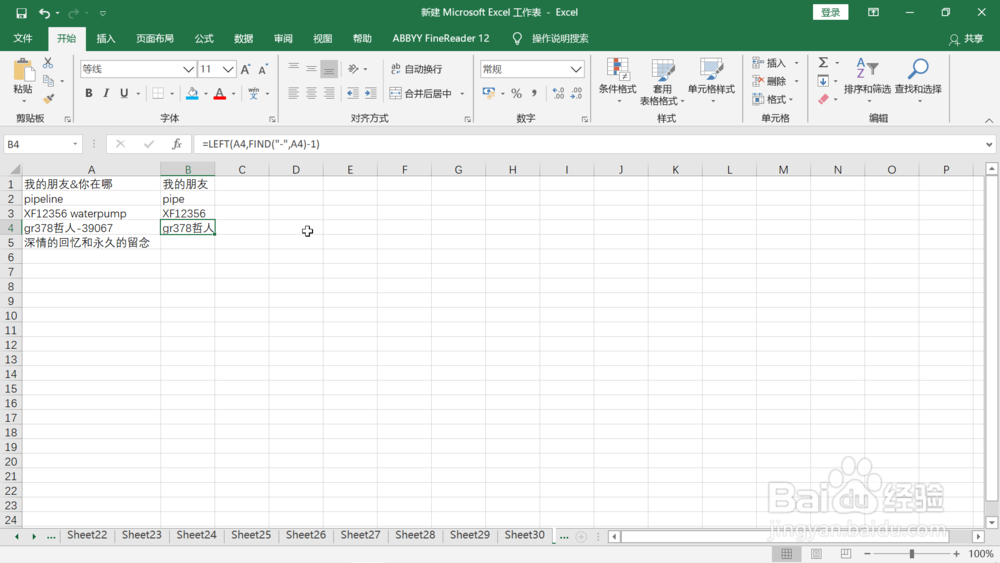This screenshot has height=563, width=1000.
Task: Open Find and Select magnifier
Action: tap(918, 81)
